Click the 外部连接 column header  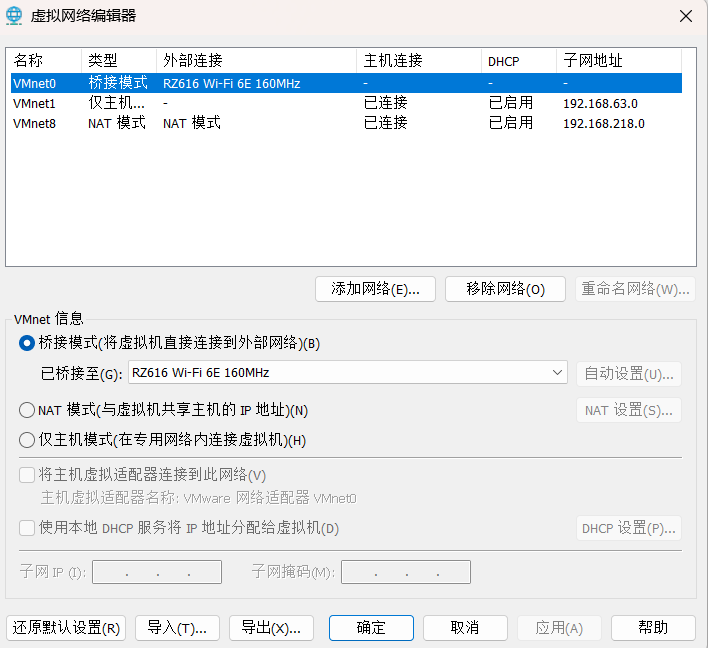pyautogui.click(x=256, y=61)
